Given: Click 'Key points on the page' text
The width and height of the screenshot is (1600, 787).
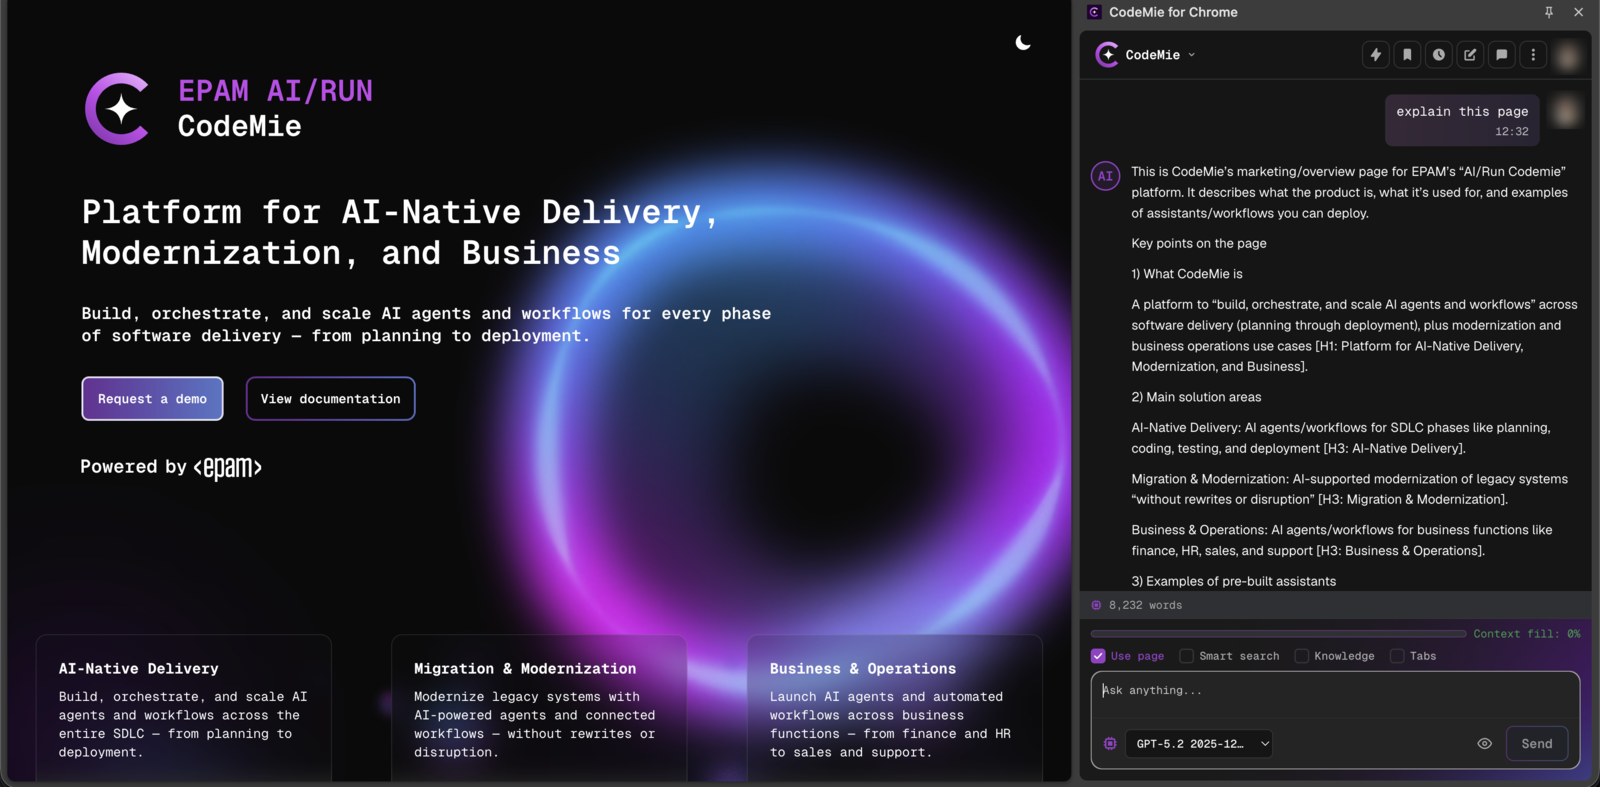Looking at the screenshot, I should tap(1199, 243).
